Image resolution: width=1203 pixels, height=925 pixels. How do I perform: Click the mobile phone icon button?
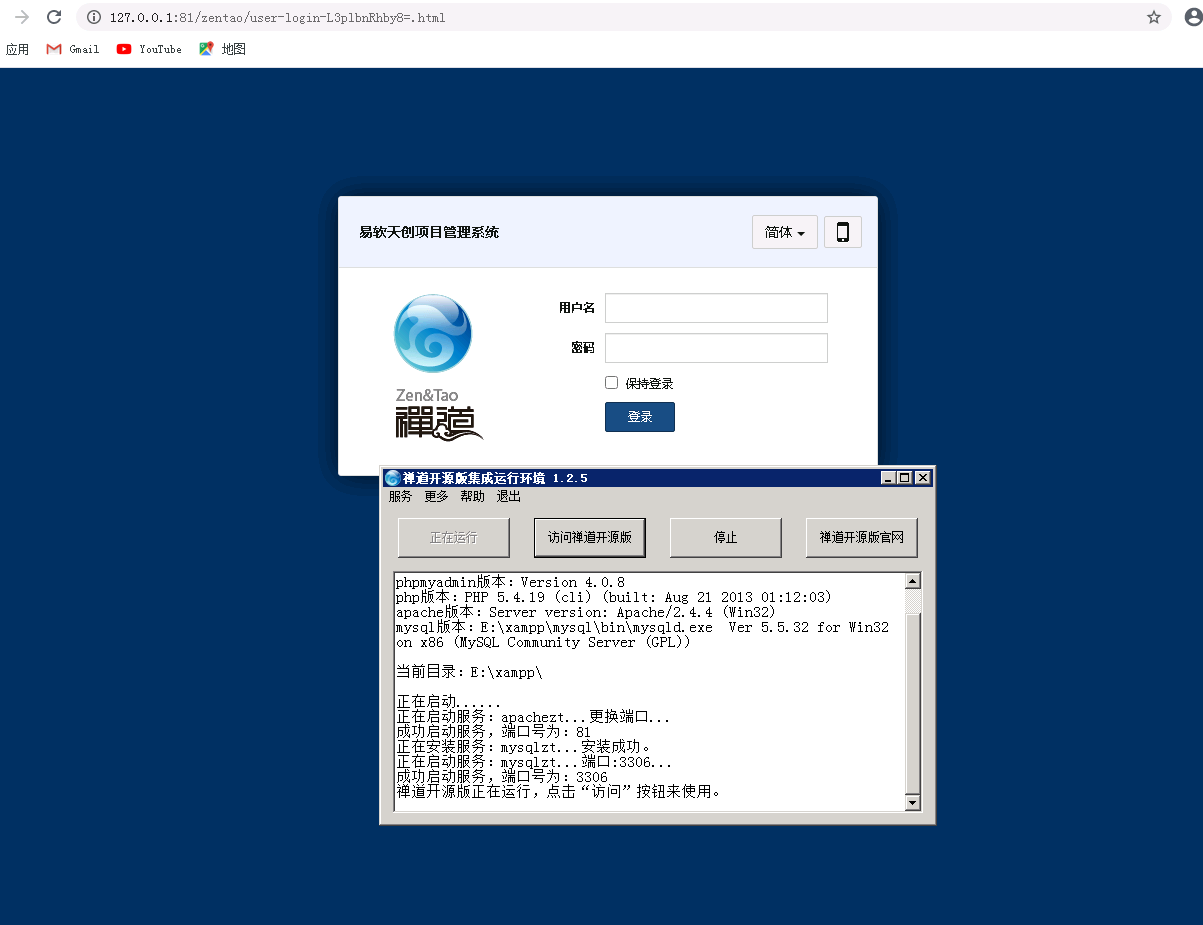point(842,232)
